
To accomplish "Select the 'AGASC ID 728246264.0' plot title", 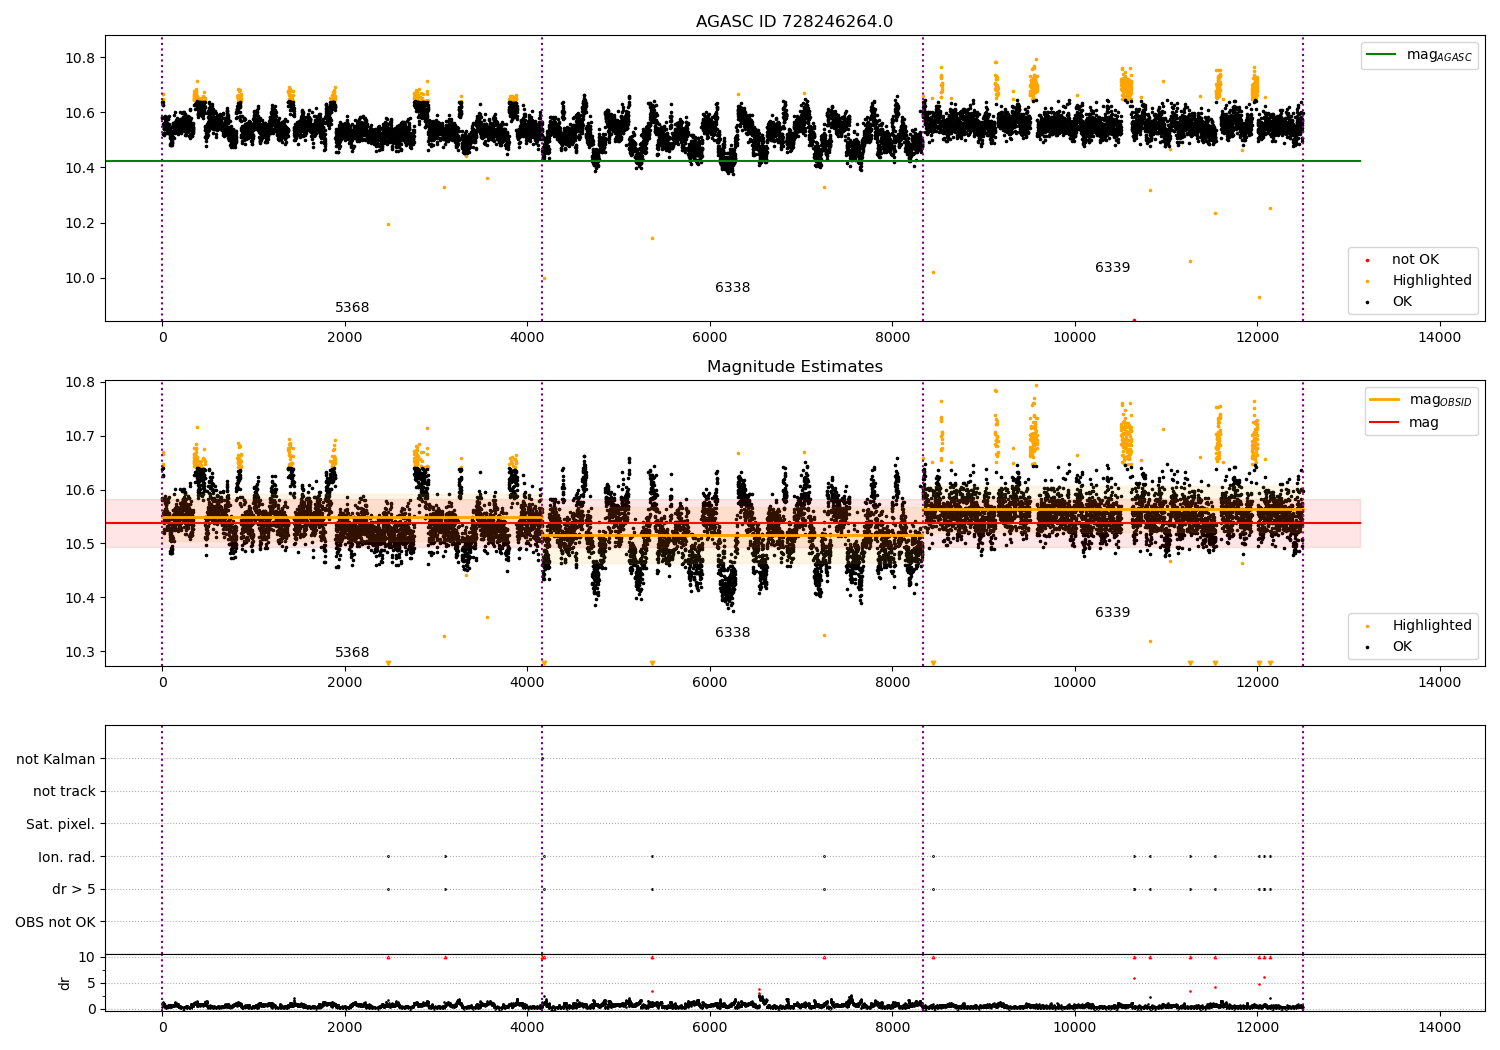I will (794, 22).
